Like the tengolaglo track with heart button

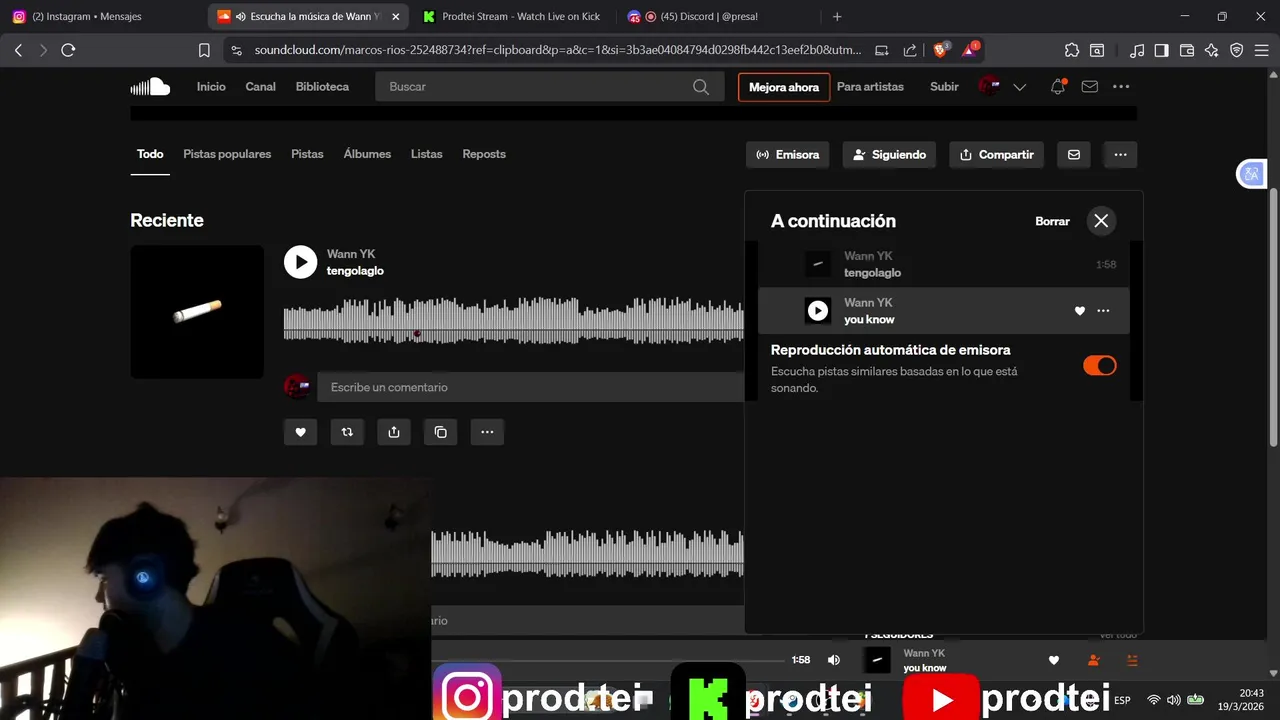click(x=300, y=432)
